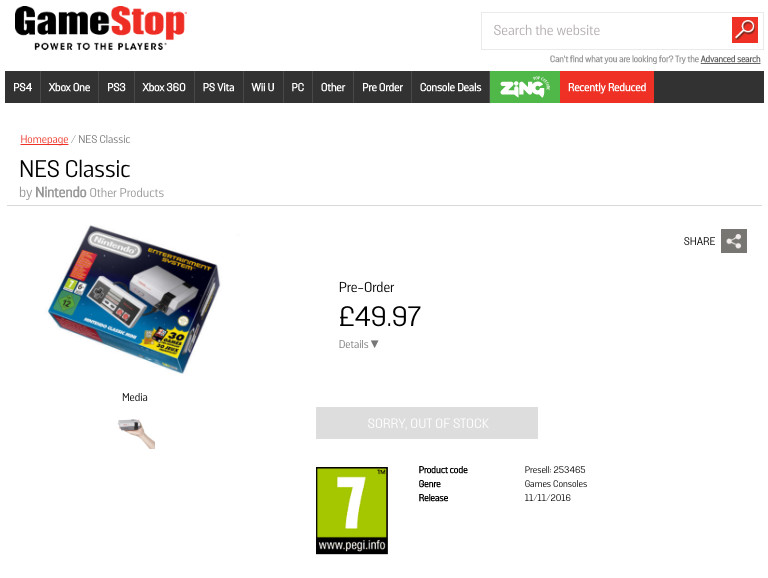
Task: Expand the price Details dropdown
Action: coord(358,344)
